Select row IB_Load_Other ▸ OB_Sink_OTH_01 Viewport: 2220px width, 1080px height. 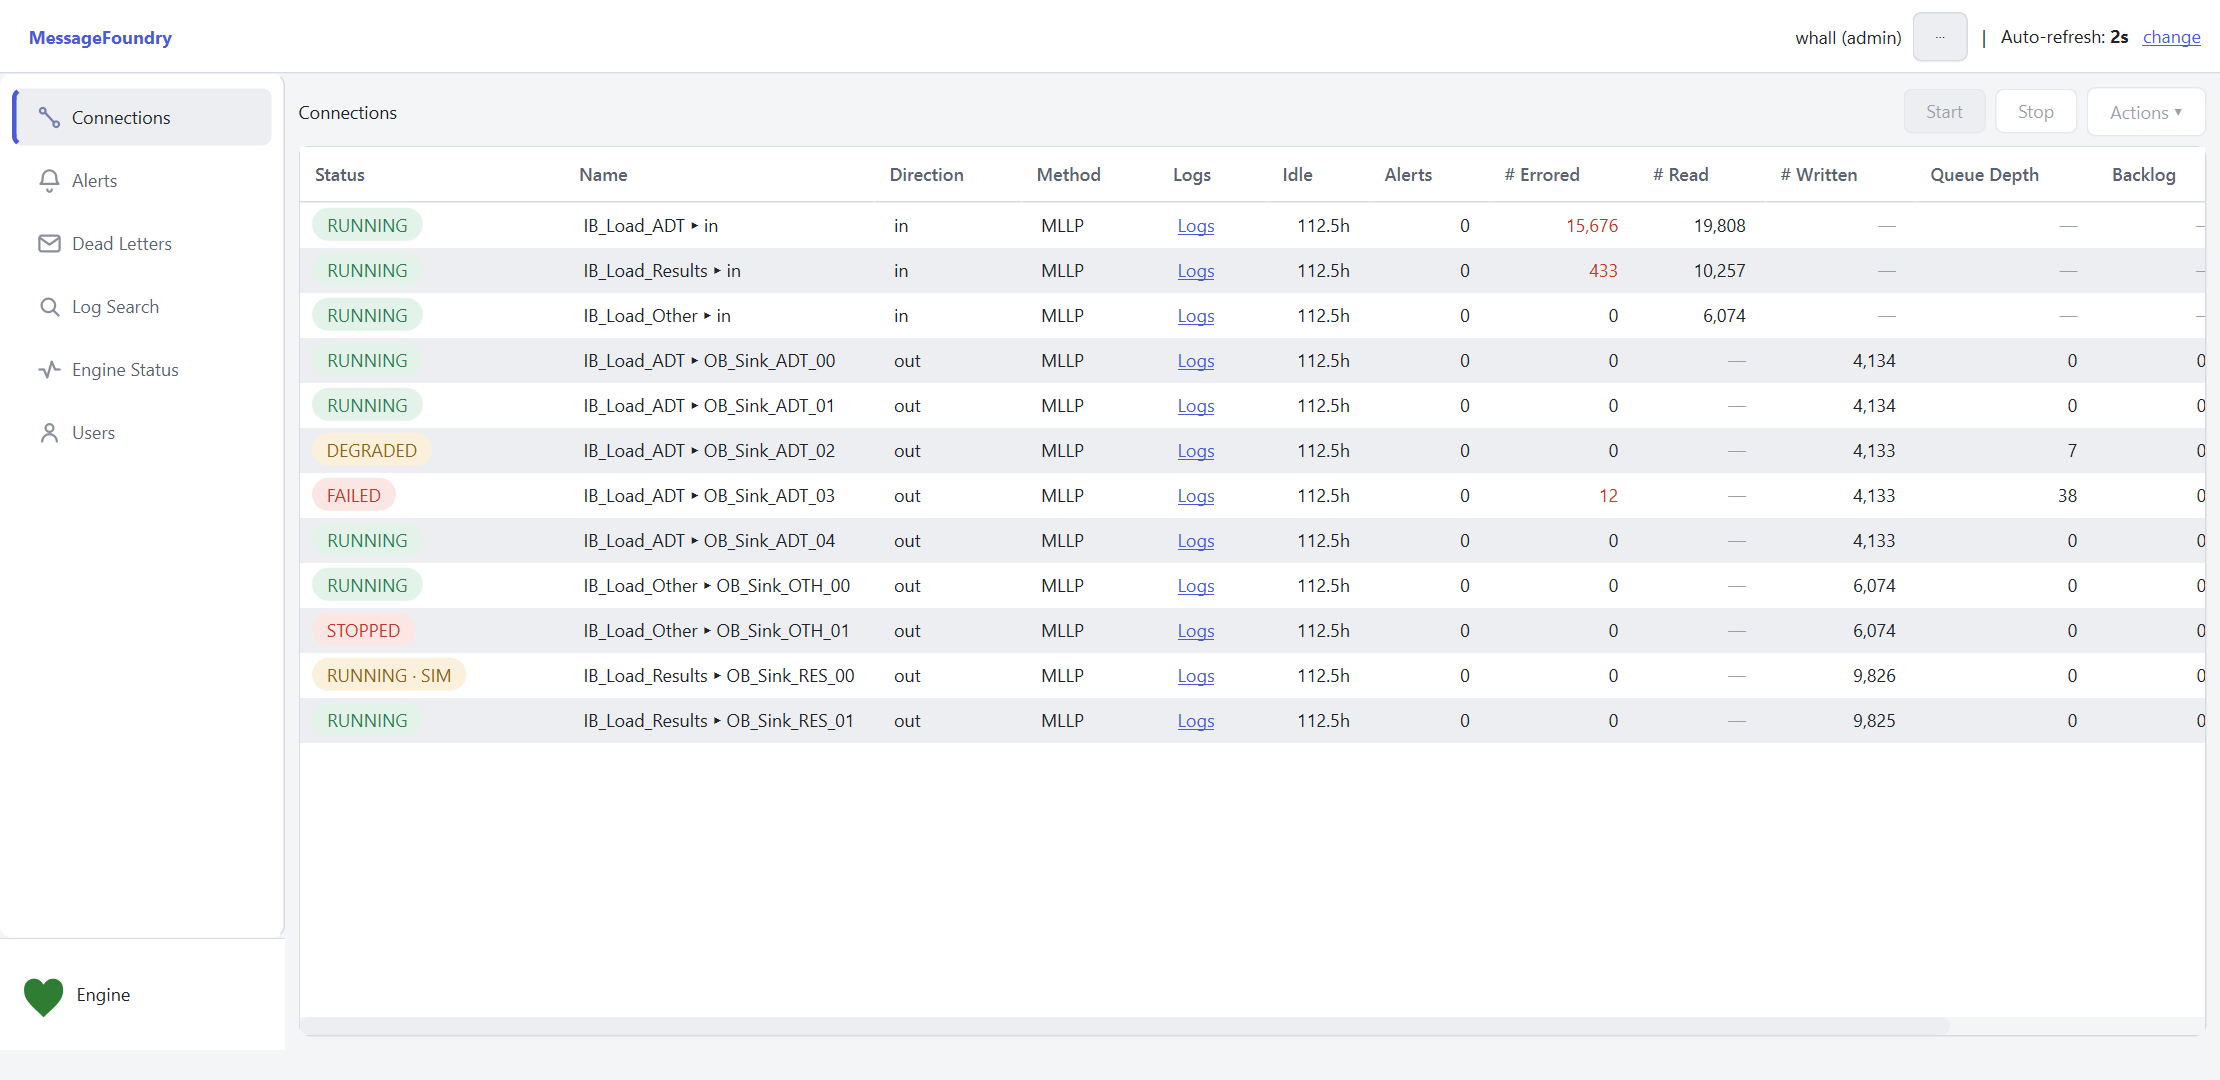point(1252,631)
